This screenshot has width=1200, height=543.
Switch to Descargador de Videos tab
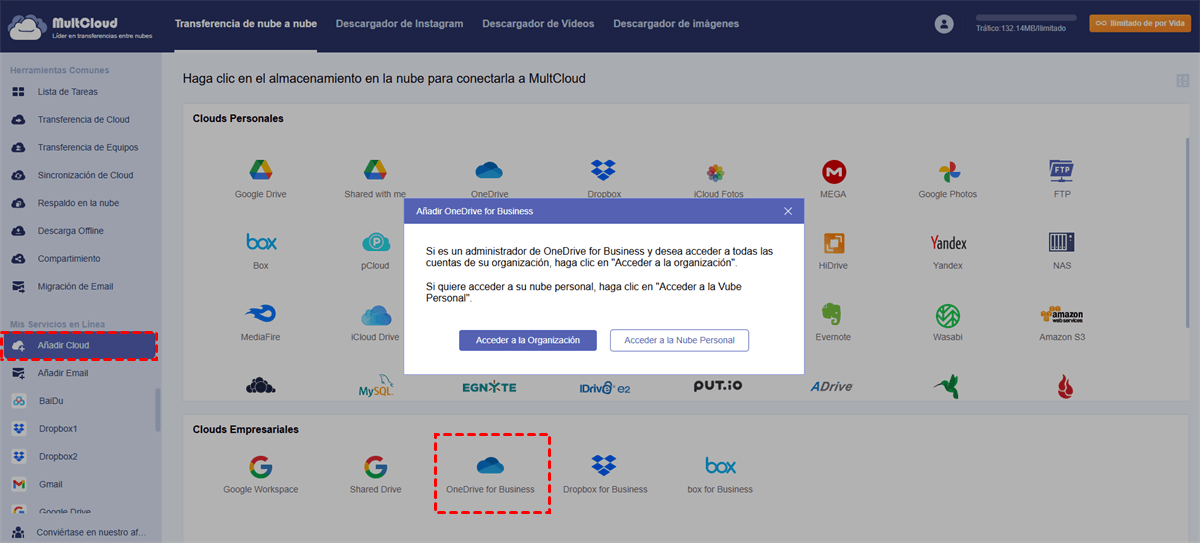[x=538, y=23]
